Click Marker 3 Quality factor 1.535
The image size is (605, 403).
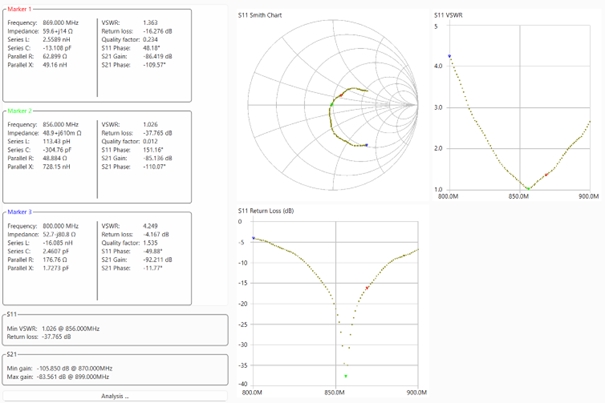pos(150,243)
